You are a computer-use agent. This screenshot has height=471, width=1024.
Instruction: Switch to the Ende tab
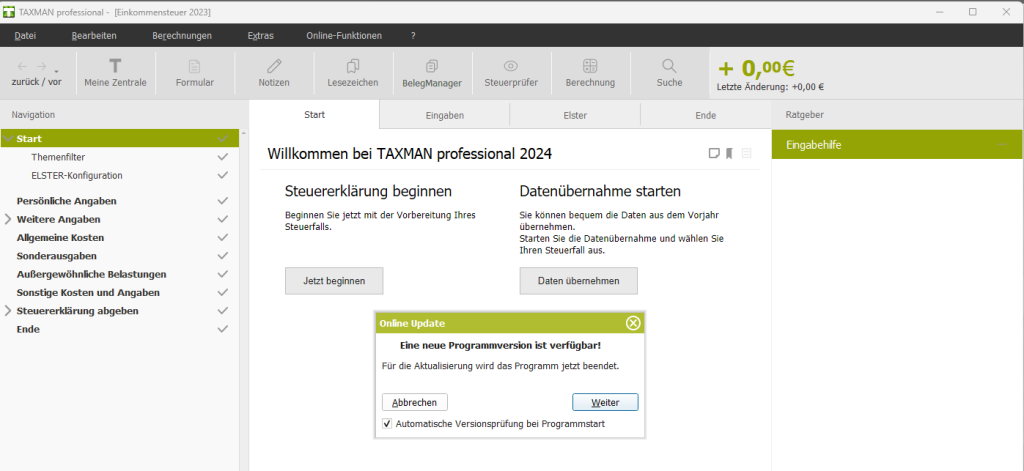pyautogui.click(x=706, y=115)
